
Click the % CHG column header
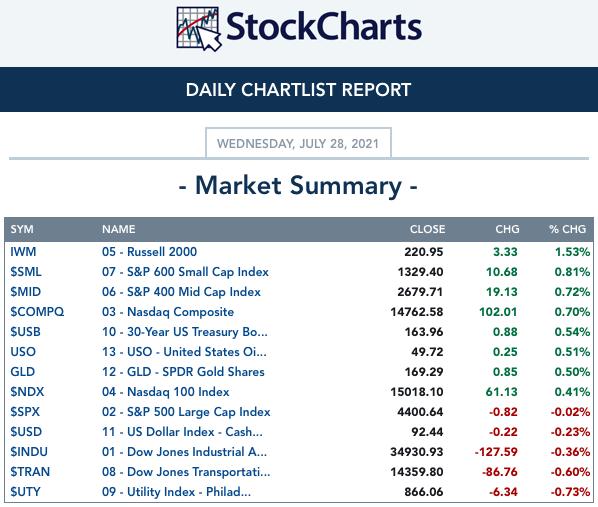point(567,229)
